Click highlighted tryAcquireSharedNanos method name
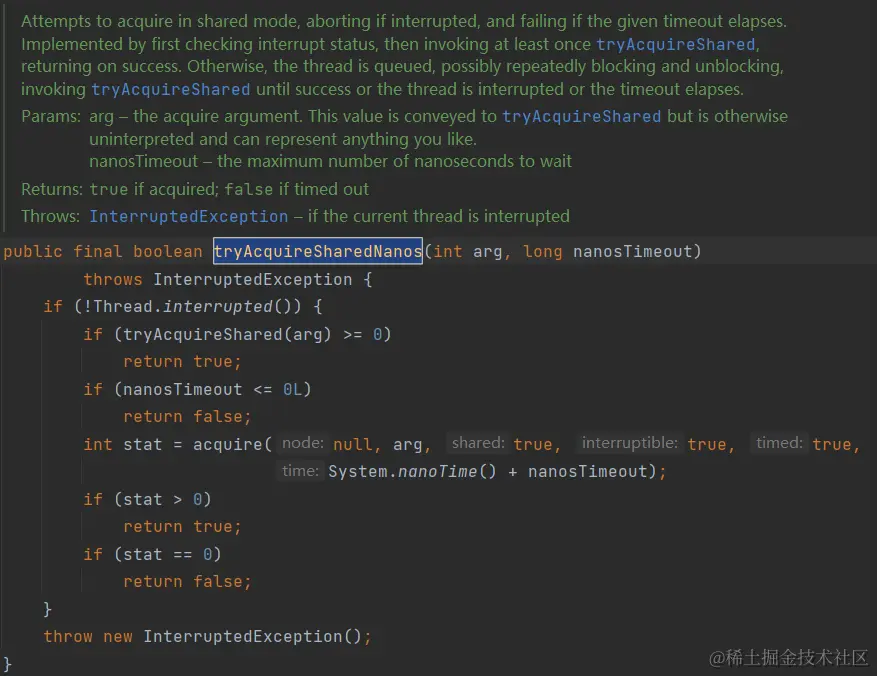 click(x=318, y=251)
